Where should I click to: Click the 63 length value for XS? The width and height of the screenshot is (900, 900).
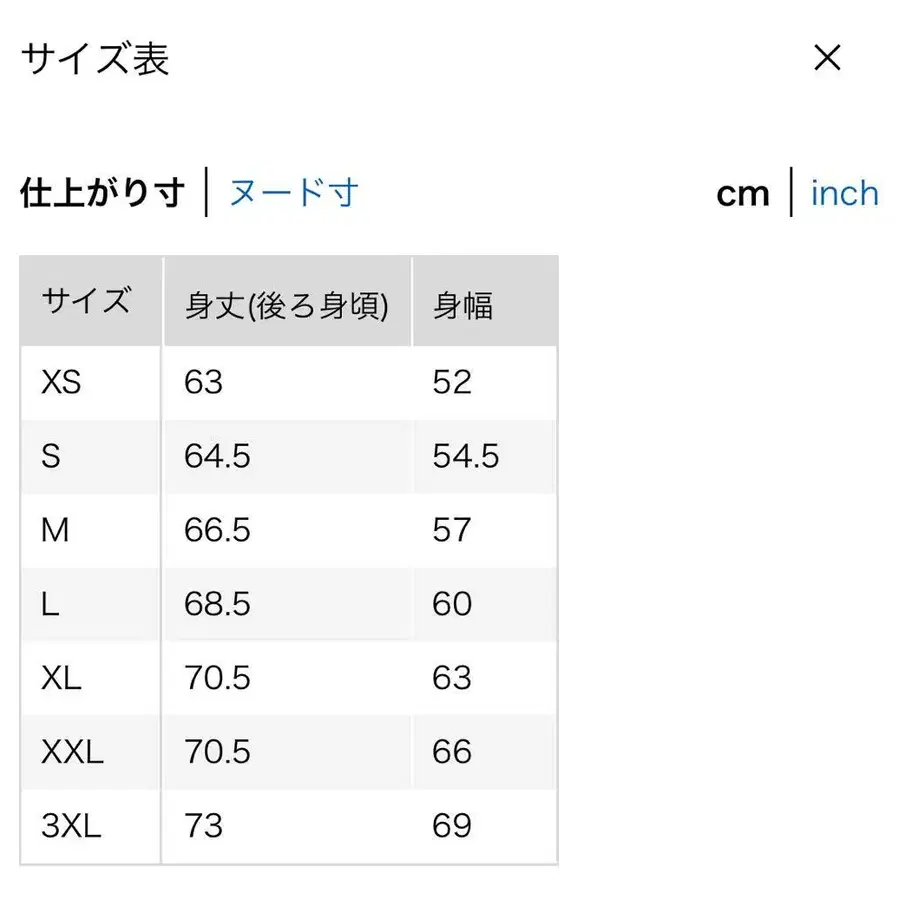point(203,382)
